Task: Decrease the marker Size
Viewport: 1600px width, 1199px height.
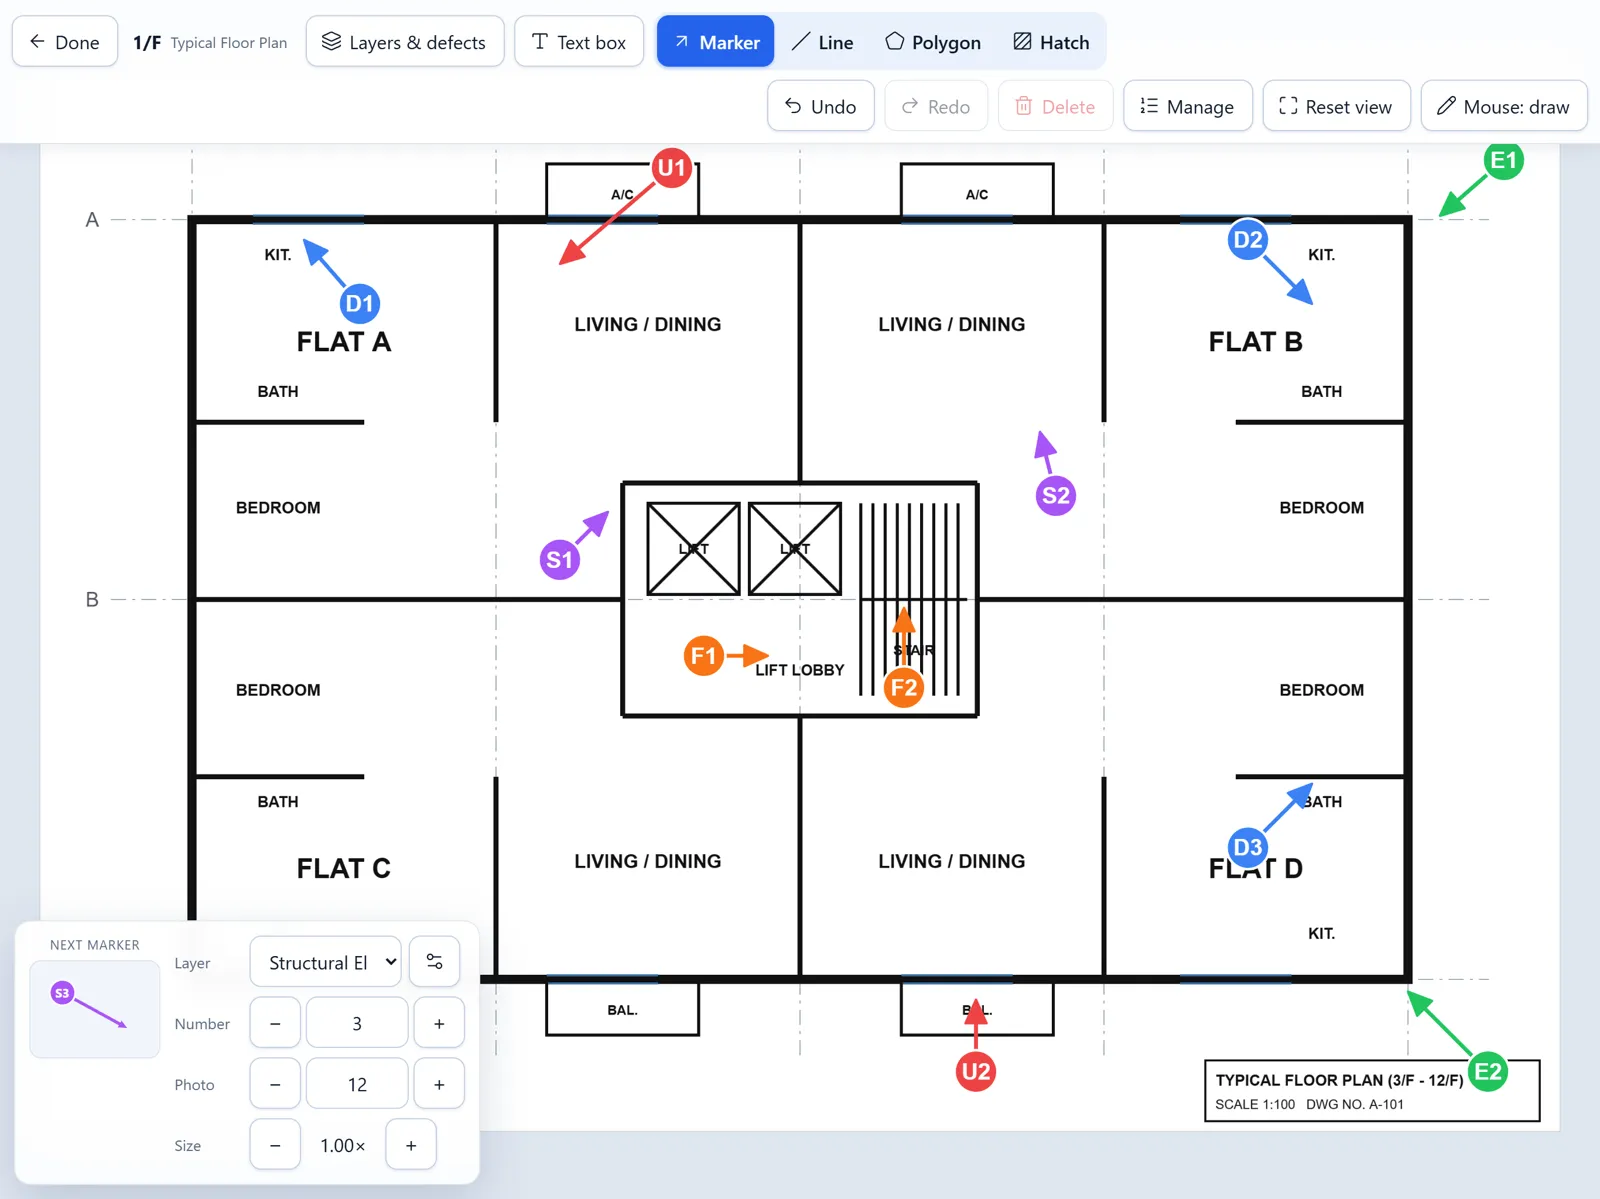Action: tap(275, 1145)
